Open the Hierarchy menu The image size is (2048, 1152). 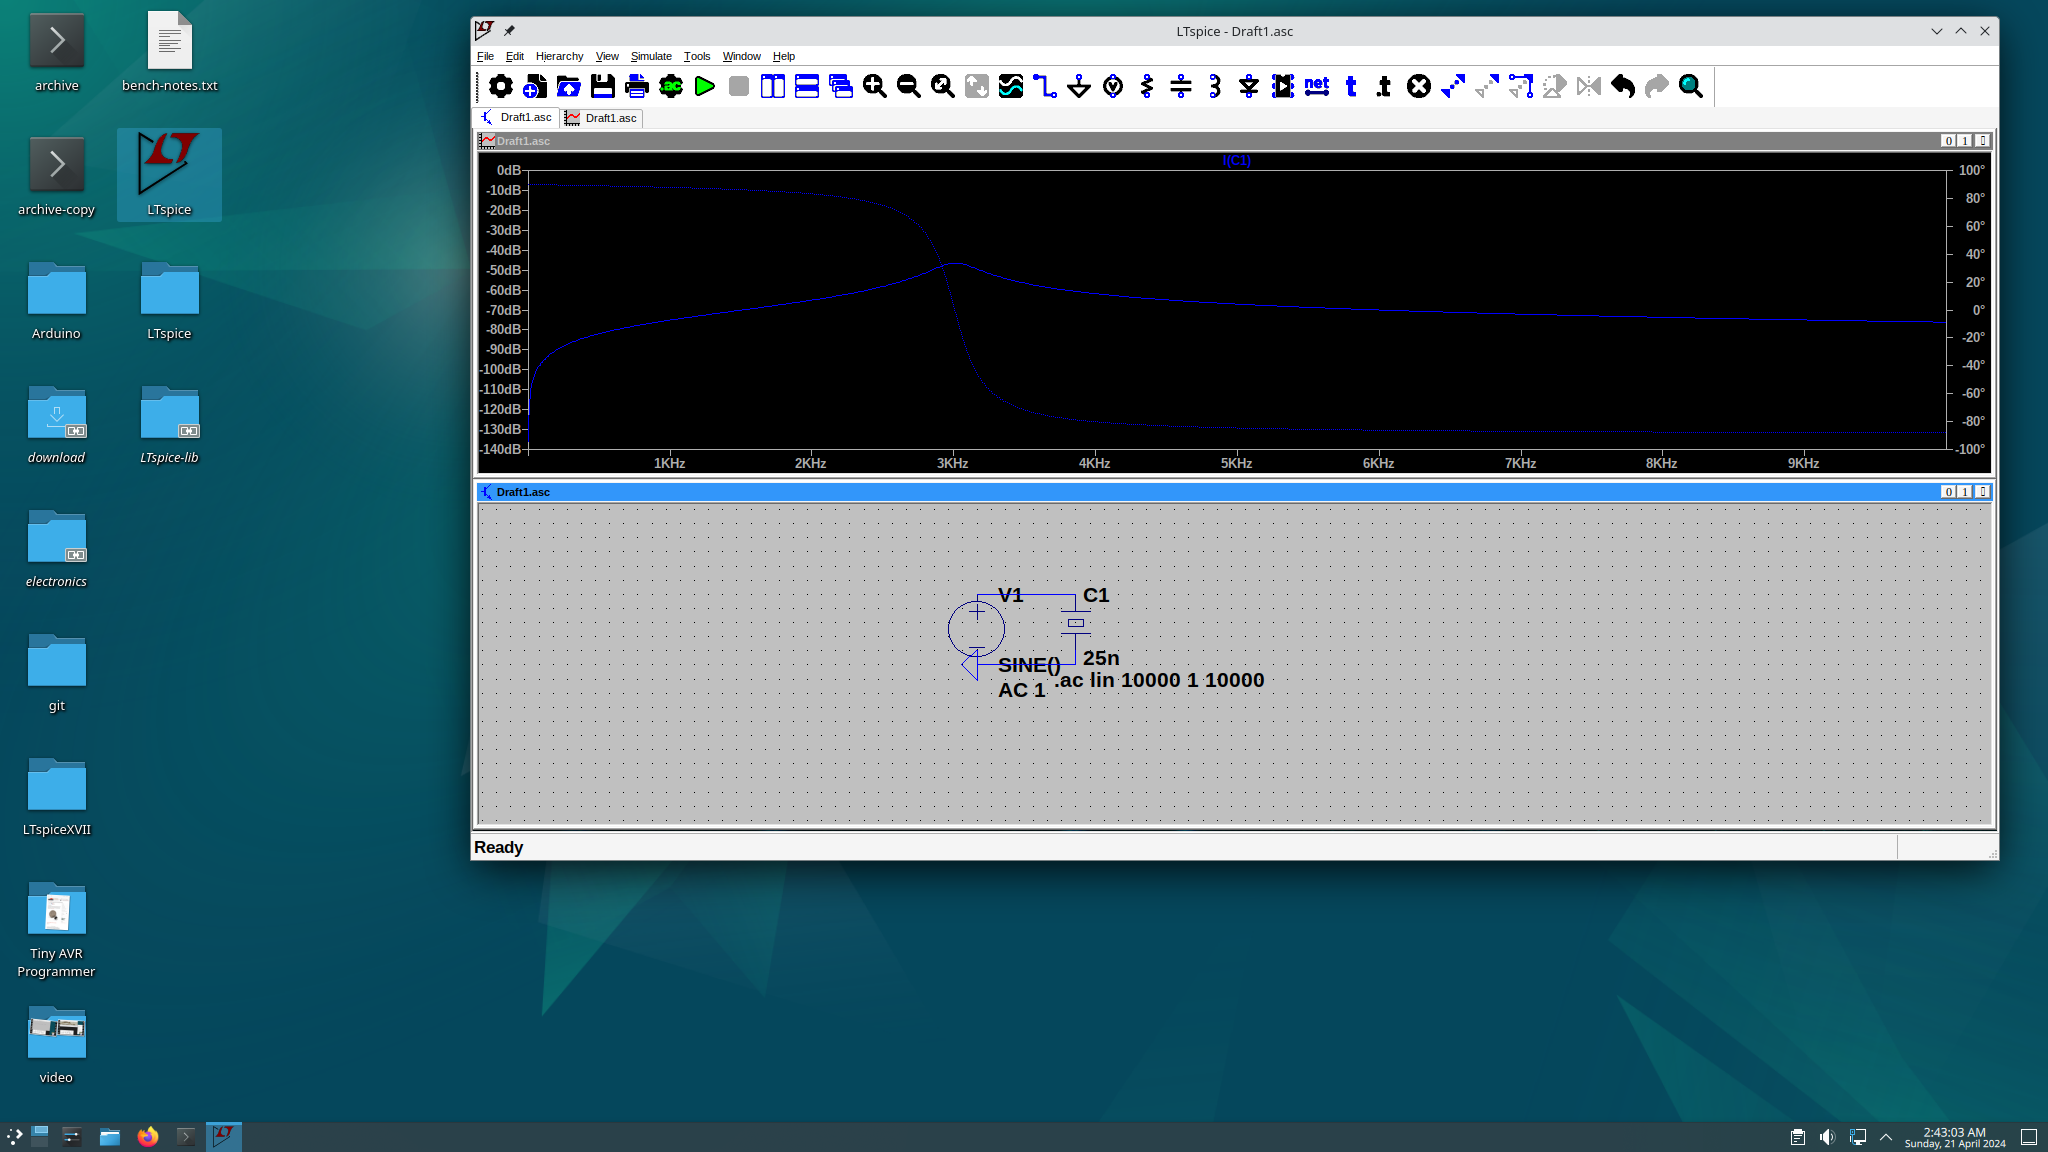tap(559, 56)
